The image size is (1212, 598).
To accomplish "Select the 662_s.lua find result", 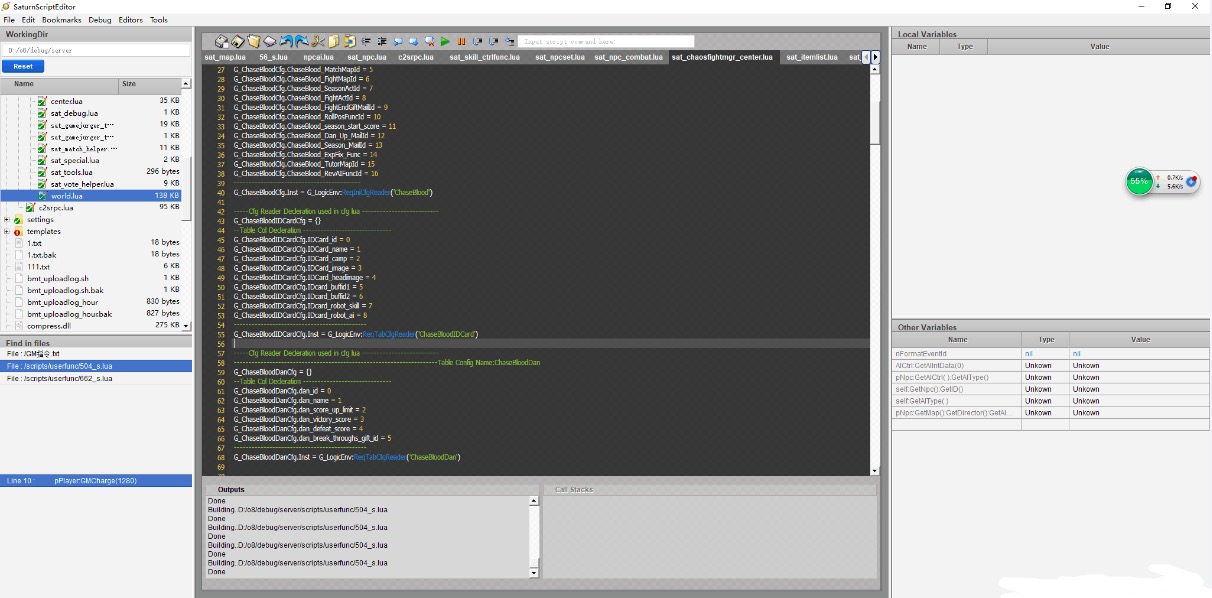I will (59, 379).
